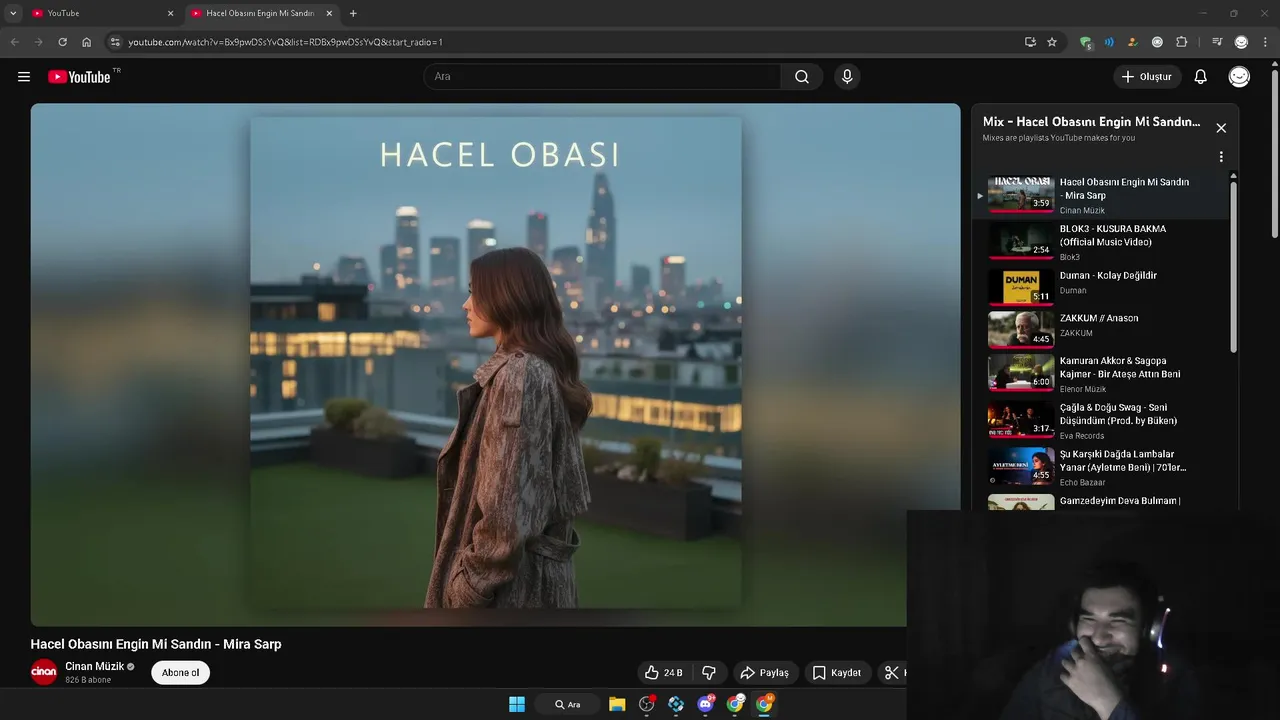Image resolution: width=1280 pixels, height=720 pixels.
Task: Switch to the Hacel Obasını Engin Mi Sandın tab
Action: [x=260, y=13]
